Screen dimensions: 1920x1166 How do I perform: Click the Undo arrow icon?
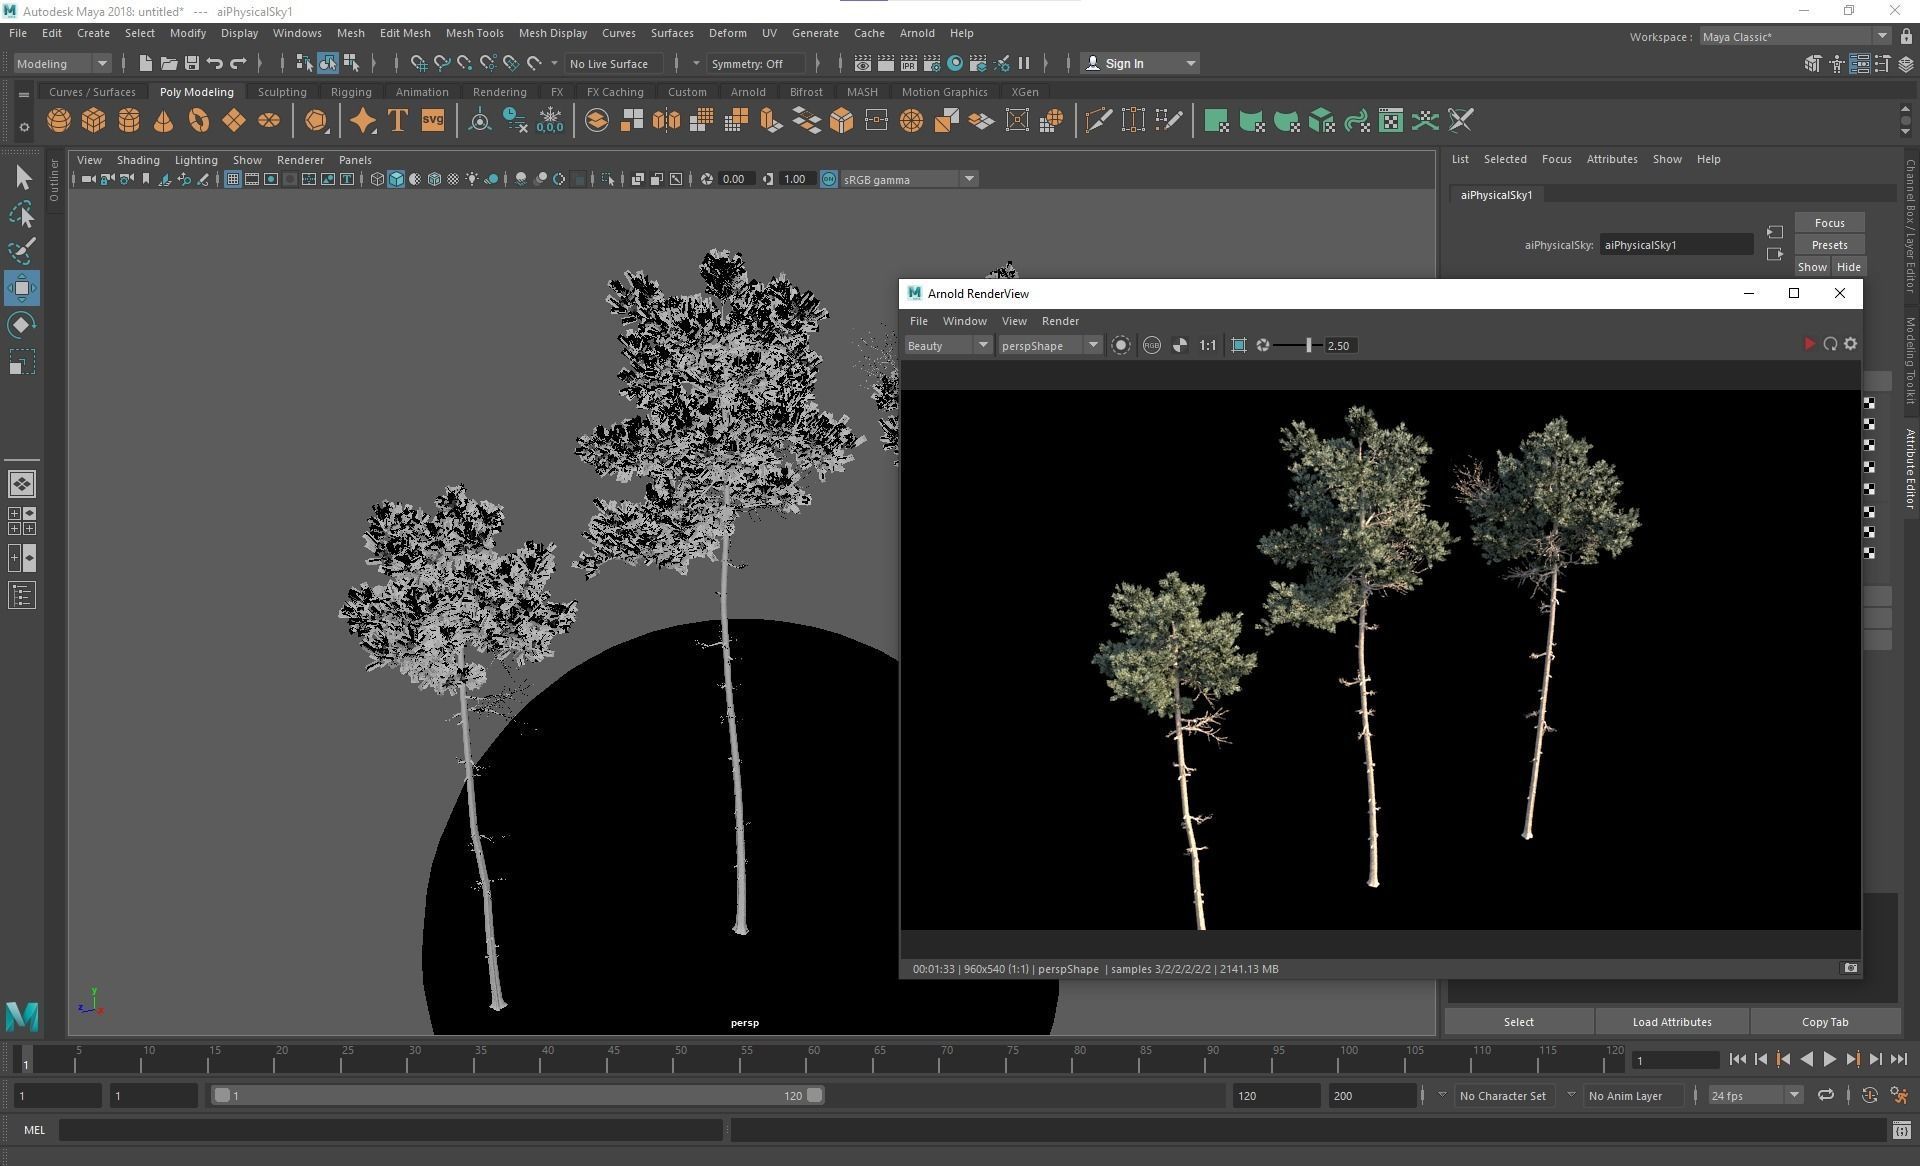215,63
